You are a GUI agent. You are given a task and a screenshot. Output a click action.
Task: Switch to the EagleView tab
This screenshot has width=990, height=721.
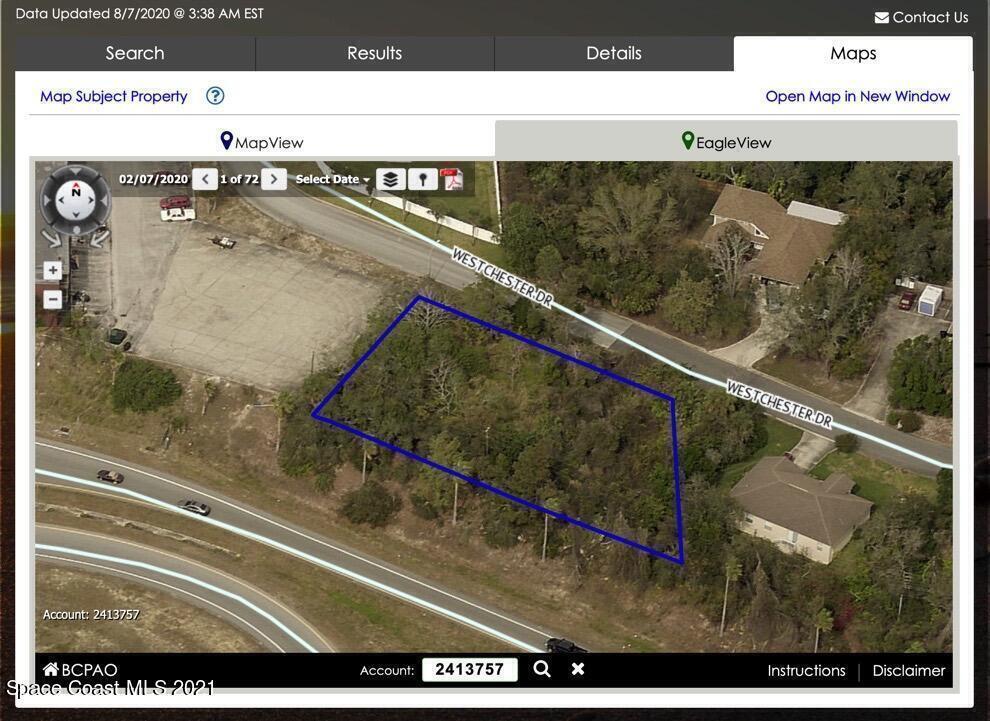726,141
